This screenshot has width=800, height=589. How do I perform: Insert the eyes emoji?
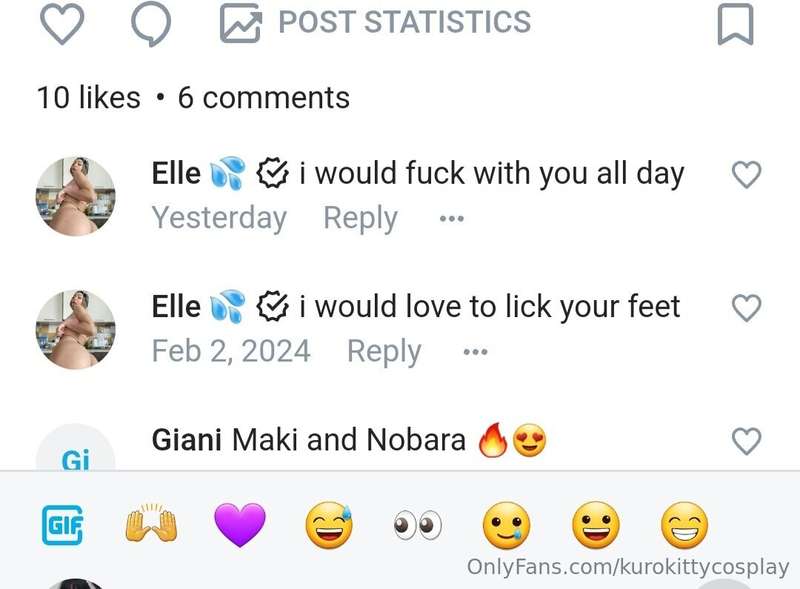pyautogui.click(x=418, y=525)
